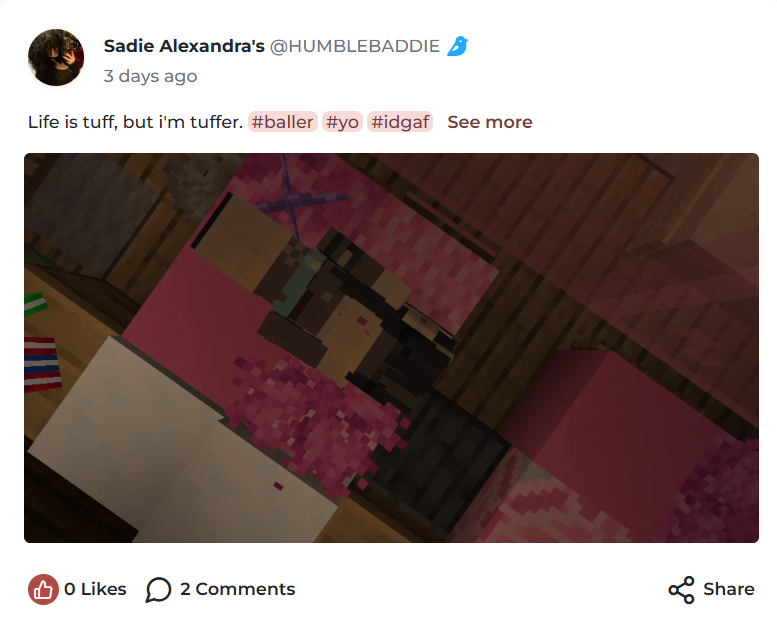Open Sadie Alexandra's round profile avatar
The height and width of the screenshot is (627, 777).
point(56,57)
